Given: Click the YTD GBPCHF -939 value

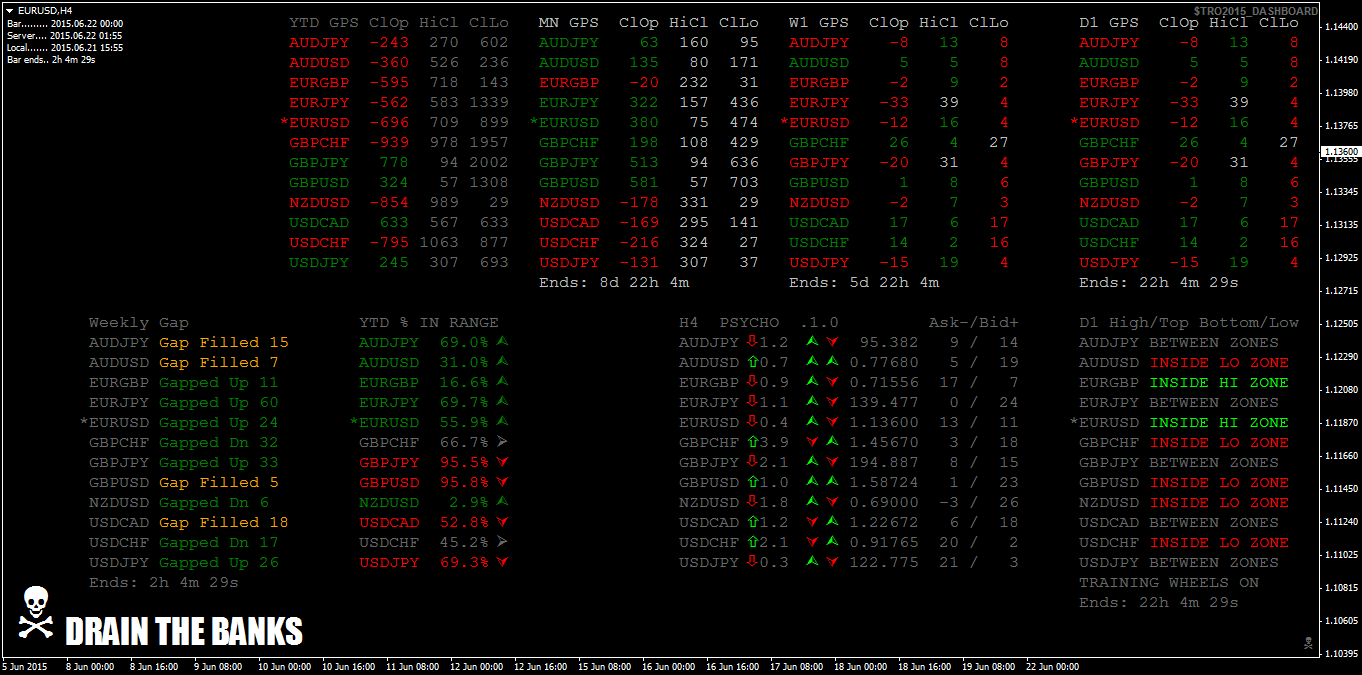Looking at the screenshot, I should tap(389, 142).
